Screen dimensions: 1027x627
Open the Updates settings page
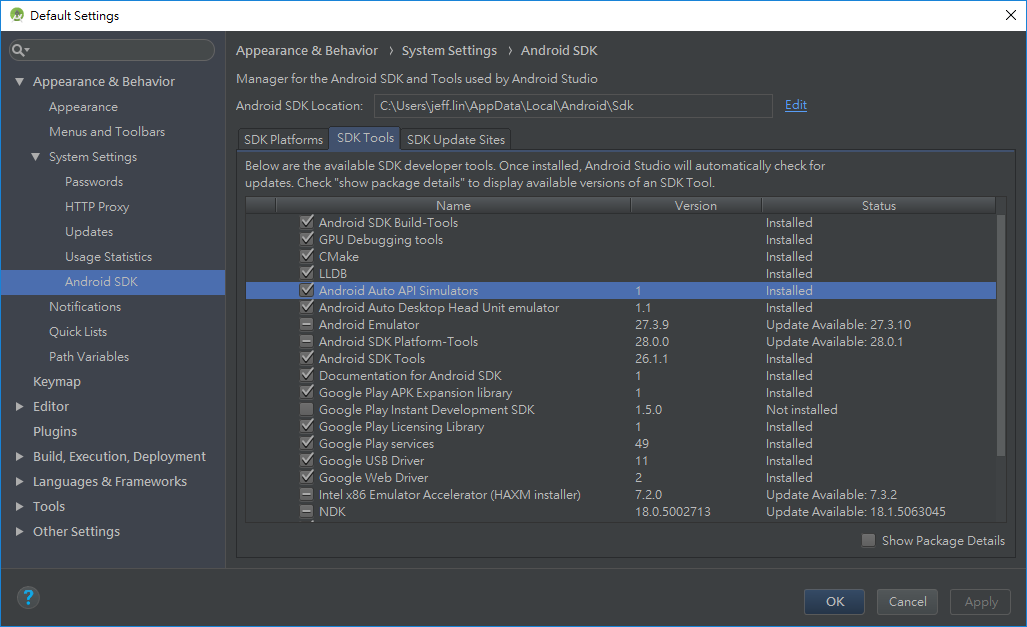coord(89,231)
